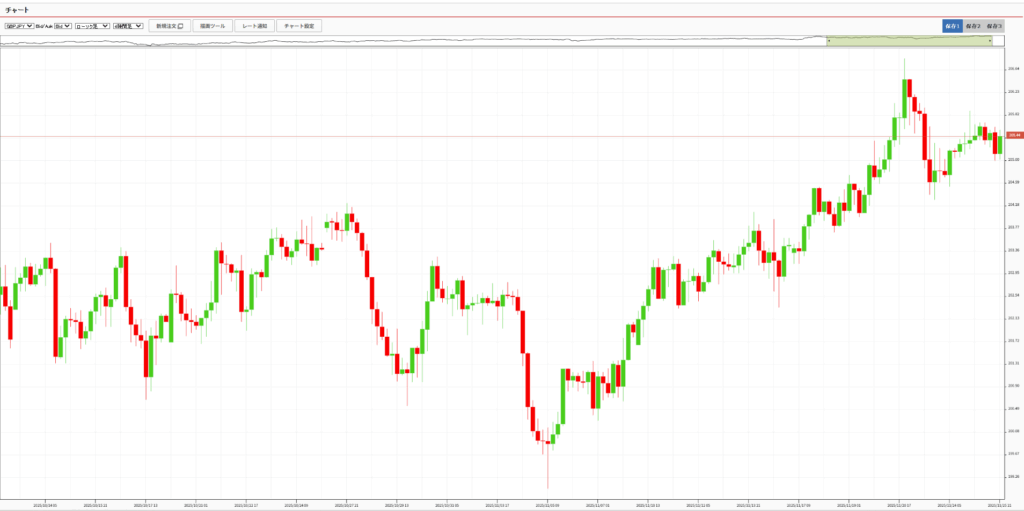This screenshot has width=1024, height=511.
Task: Open the timeframe dropdown beside ローソク足
Action: pos(128,25)
